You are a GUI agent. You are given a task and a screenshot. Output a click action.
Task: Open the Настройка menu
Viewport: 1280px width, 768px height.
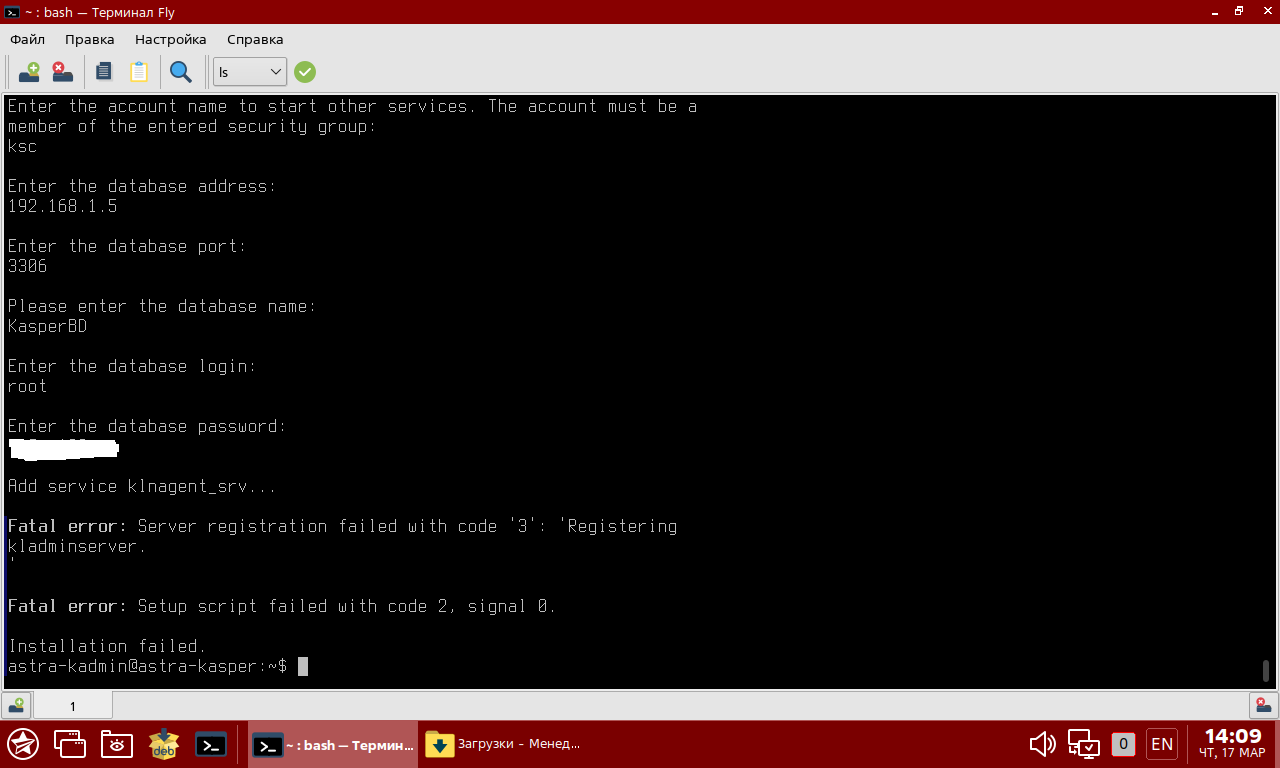(x=171, y=39)
